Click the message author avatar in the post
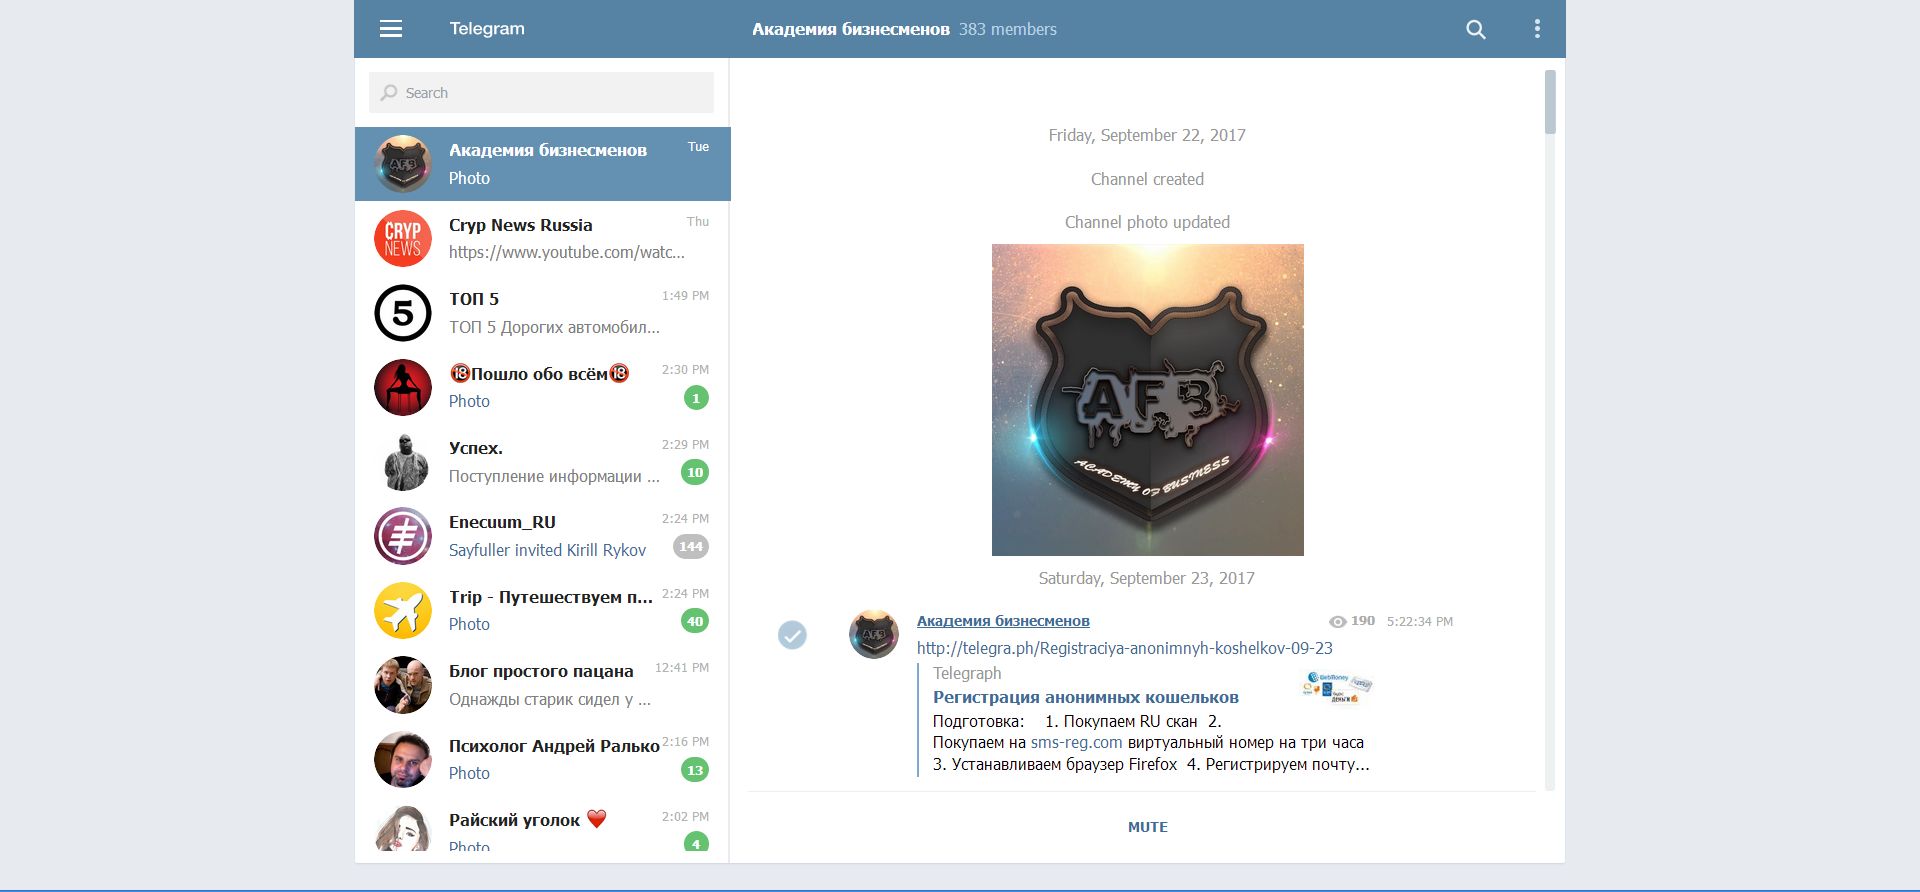This screenshot has width=1920, height=892. pyautogui.click(x=873, y=634)
